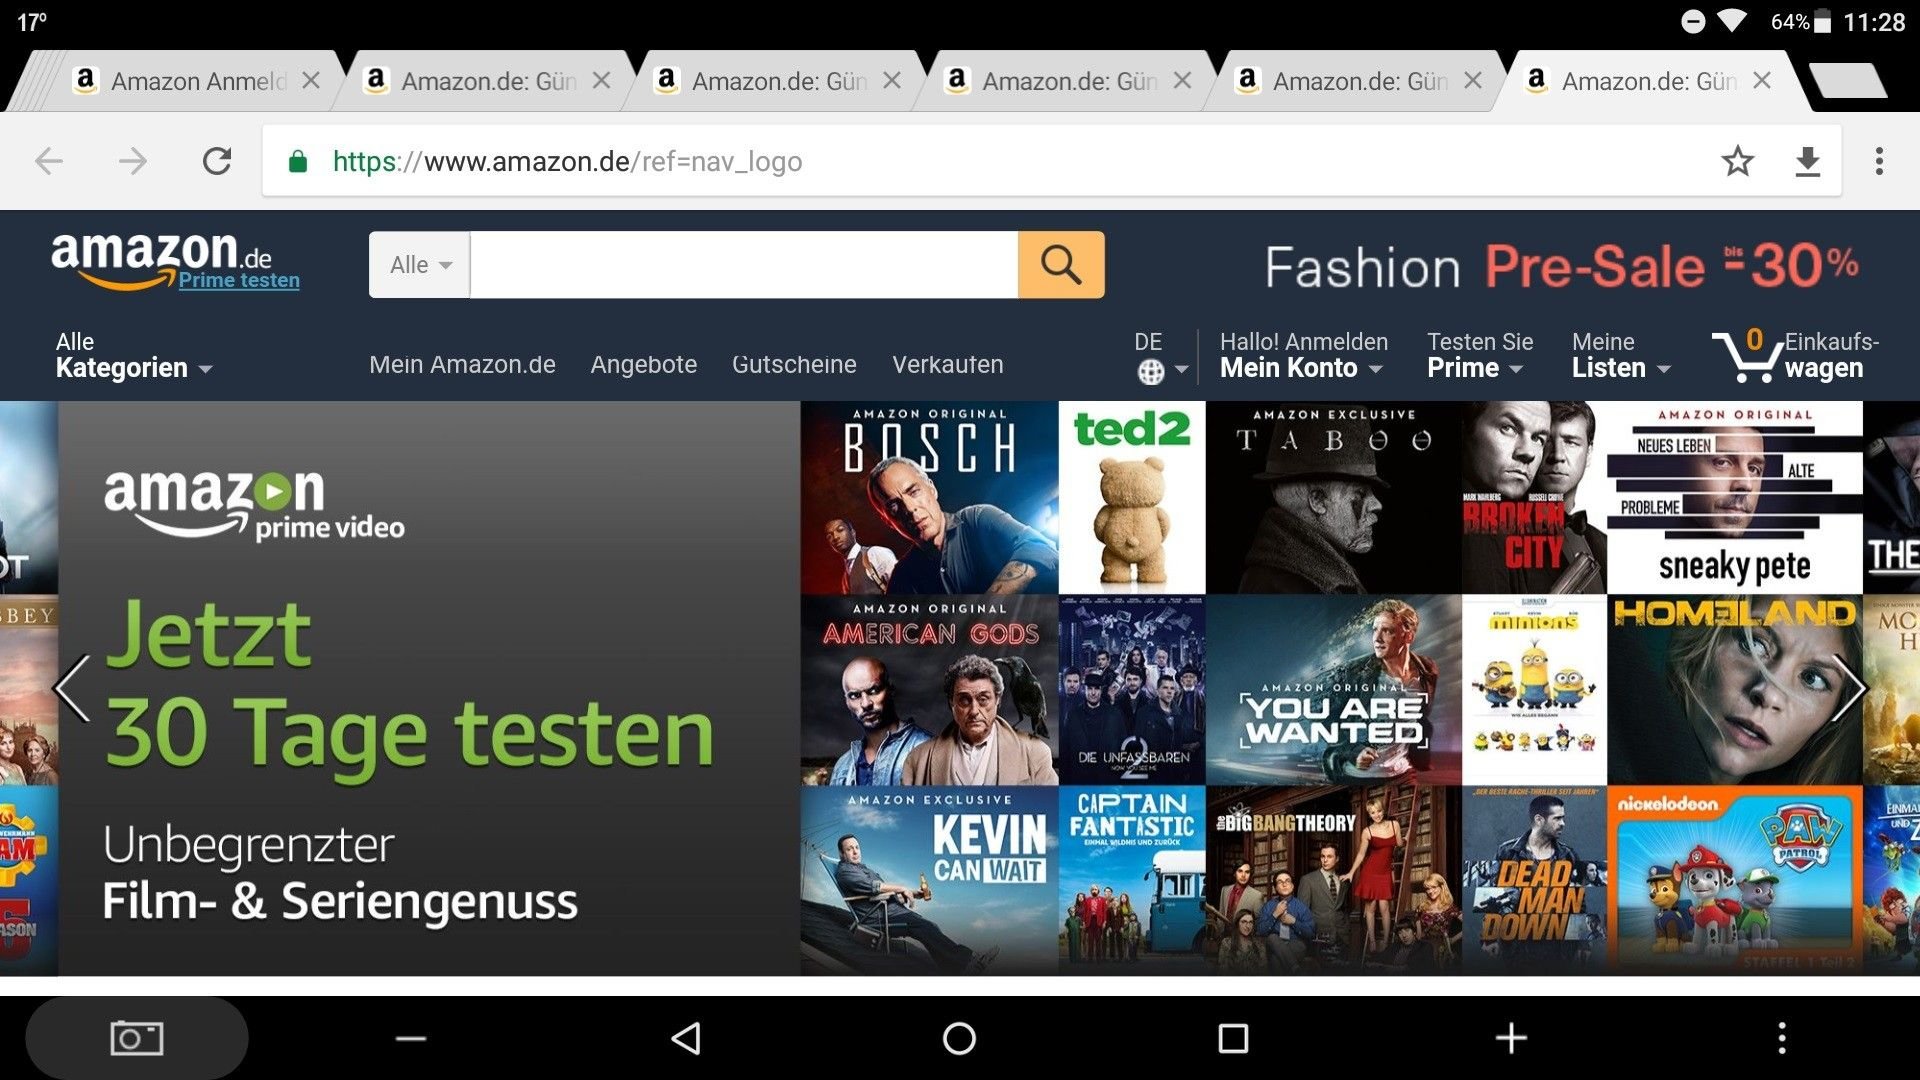
Task: Tap the screenshot camera icon in navigation bar
Action: point(136,1038)
